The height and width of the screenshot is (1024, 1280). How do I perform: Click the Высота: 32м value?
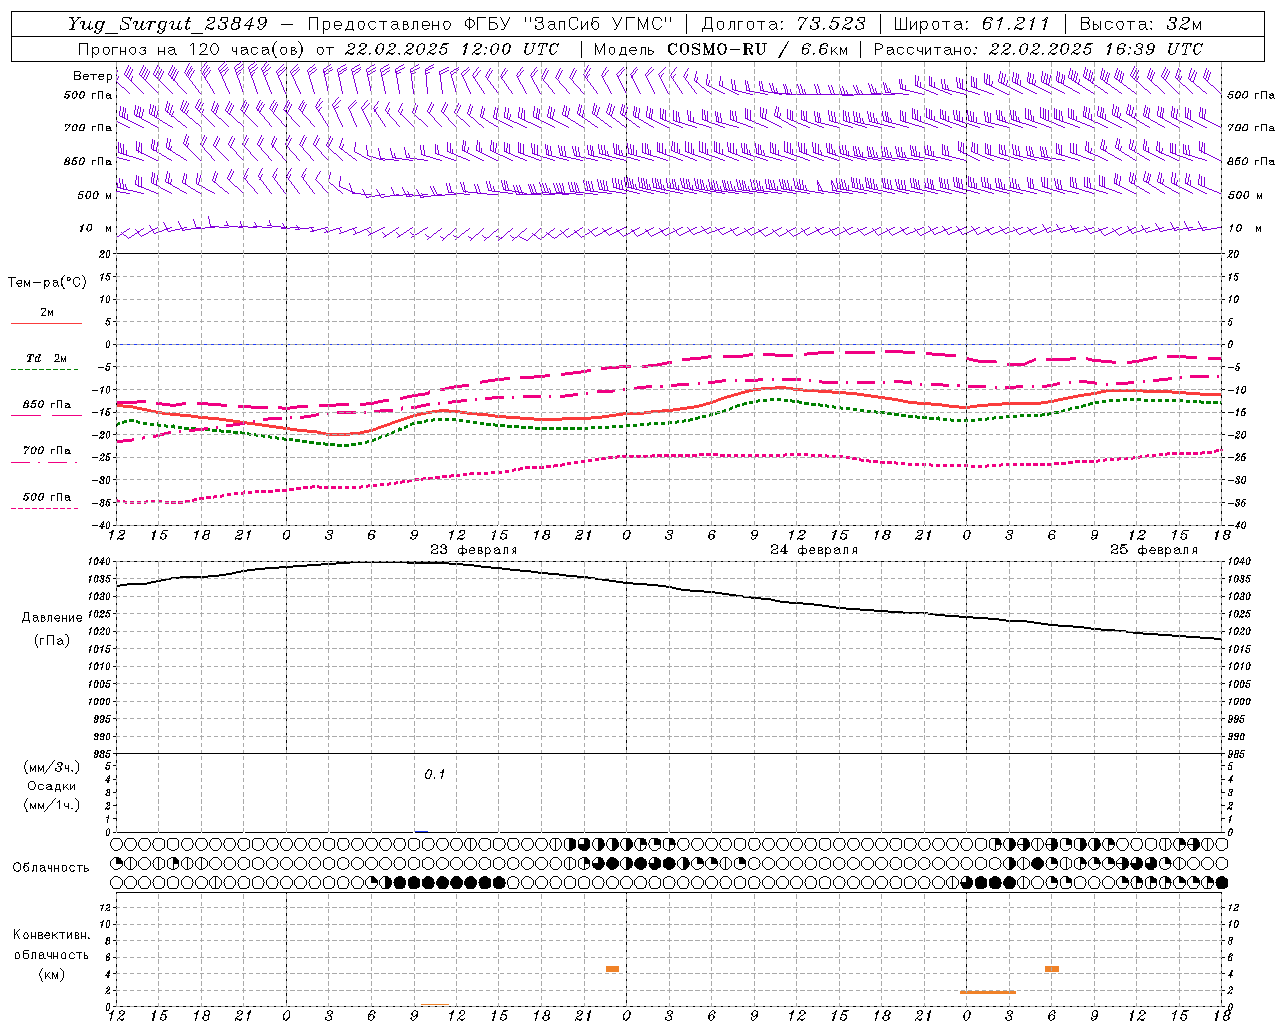click(x=1141, y=24)
